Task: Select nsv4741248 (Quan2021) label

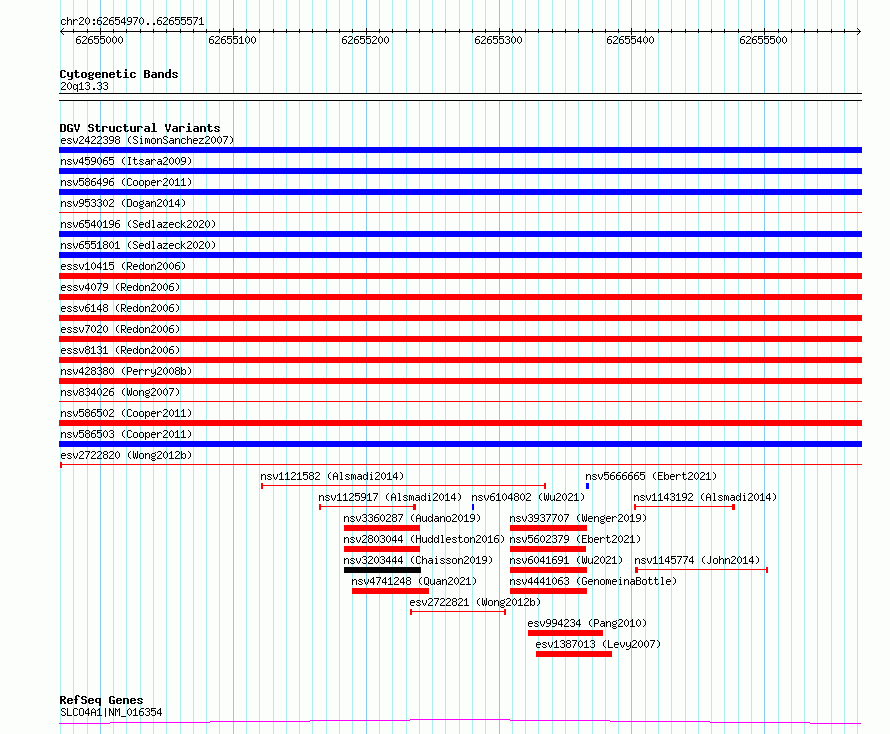Action: tap(414, 581)
